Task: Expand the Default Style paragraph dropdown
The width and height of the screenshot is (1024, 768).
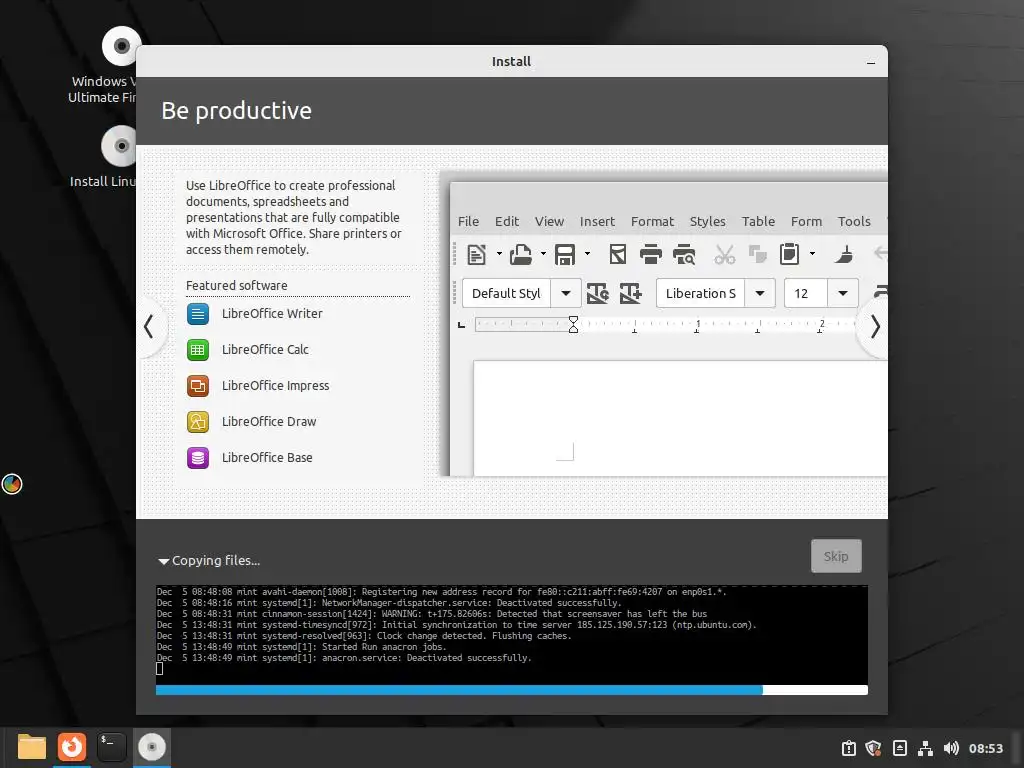Action: (566, 293)
